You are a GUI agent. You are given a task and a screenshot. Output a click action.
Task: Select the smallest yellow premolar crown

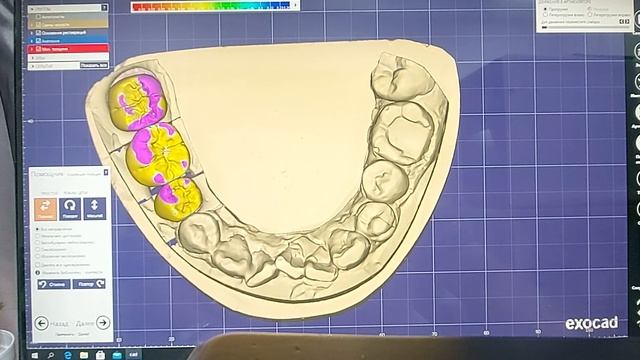coord(178,200)
